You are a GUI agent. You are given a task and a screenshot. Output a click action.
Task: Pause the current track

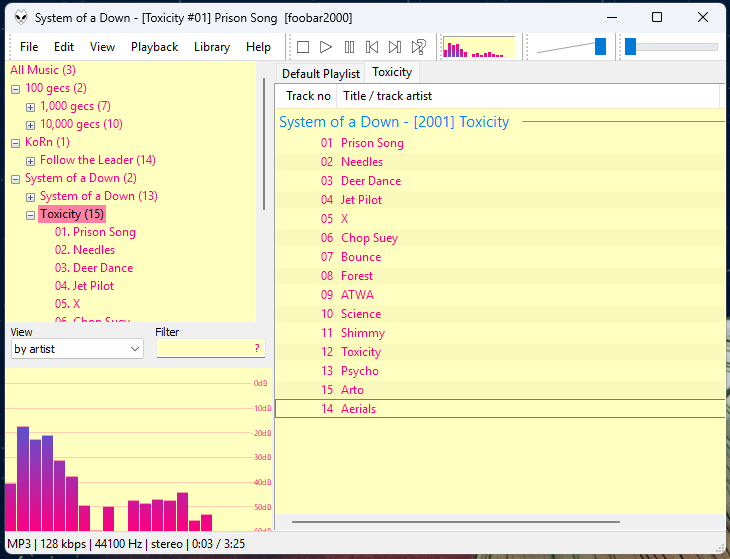click(349, 47)
